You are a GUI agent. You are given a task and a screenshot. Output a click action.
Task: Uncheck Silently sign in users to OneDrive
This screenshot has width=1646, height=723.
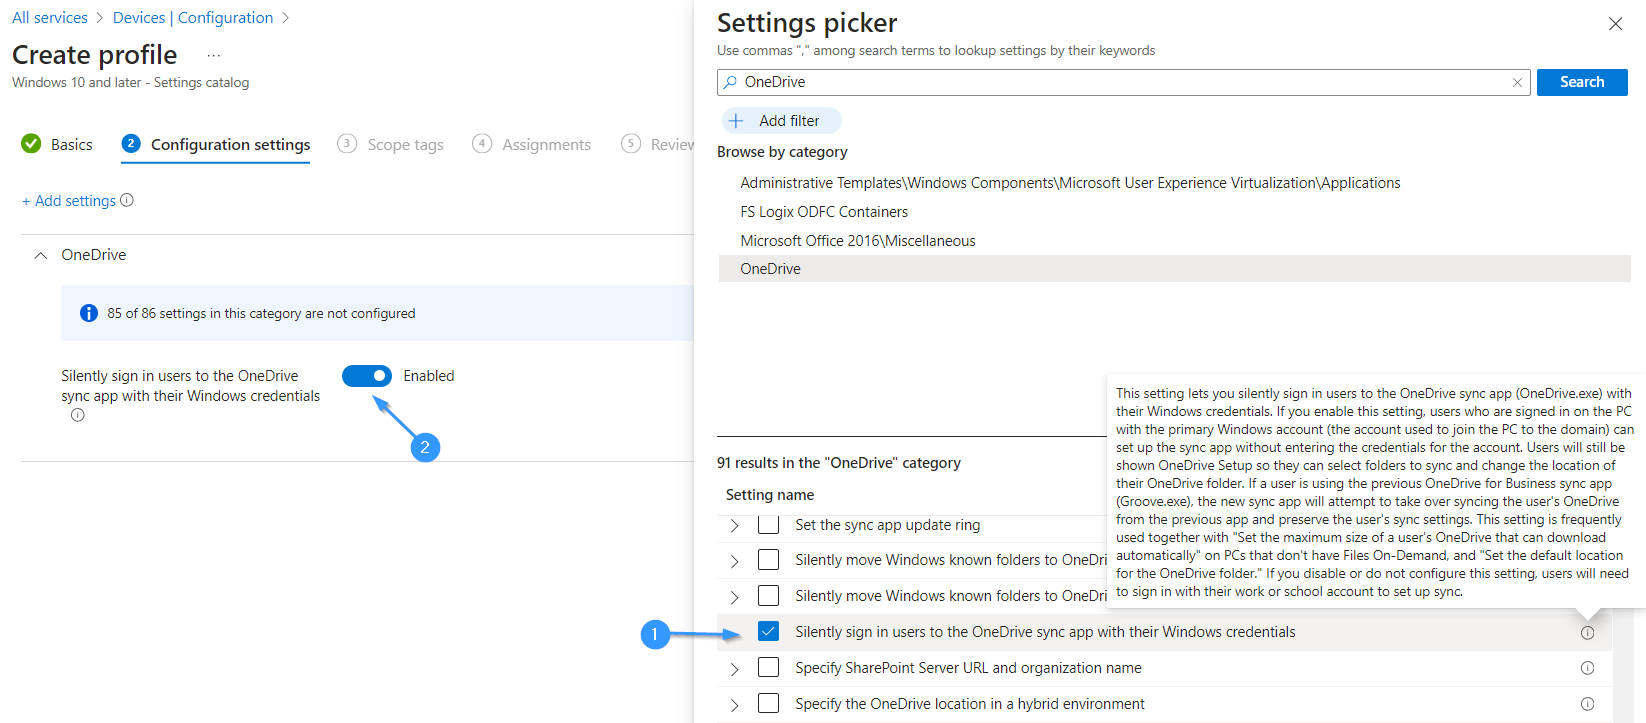tap(768, 632)
